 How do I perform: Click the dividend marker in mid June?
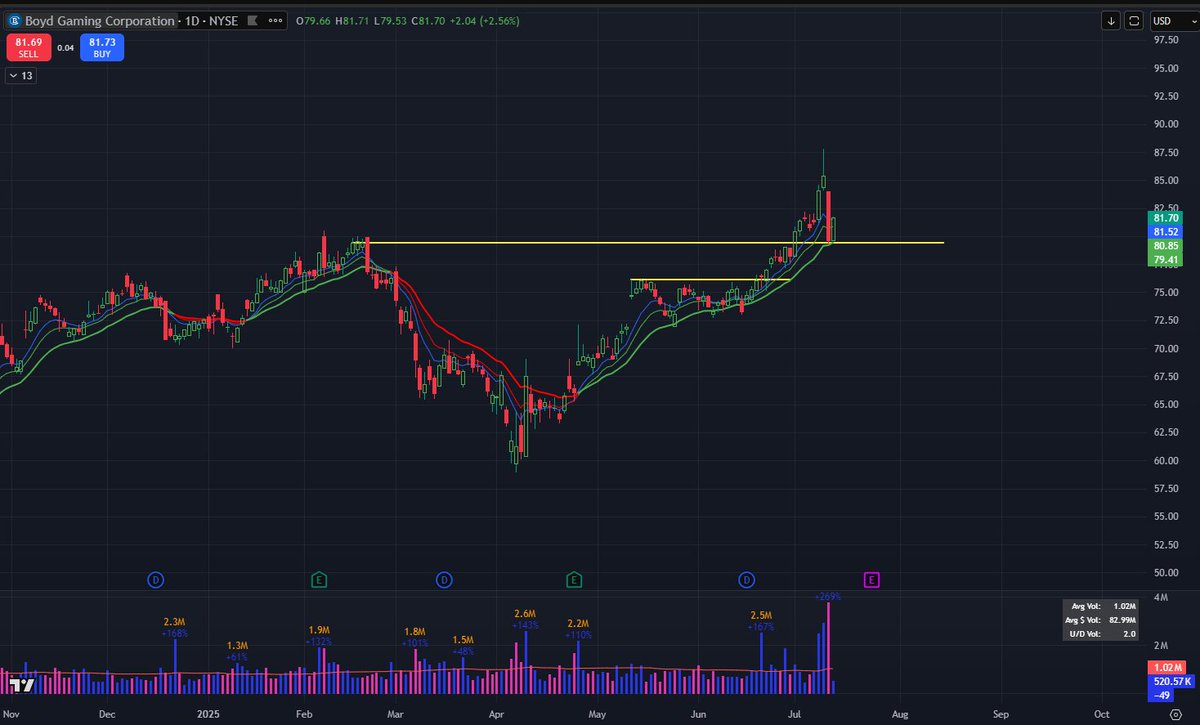[x=746, y=579]
